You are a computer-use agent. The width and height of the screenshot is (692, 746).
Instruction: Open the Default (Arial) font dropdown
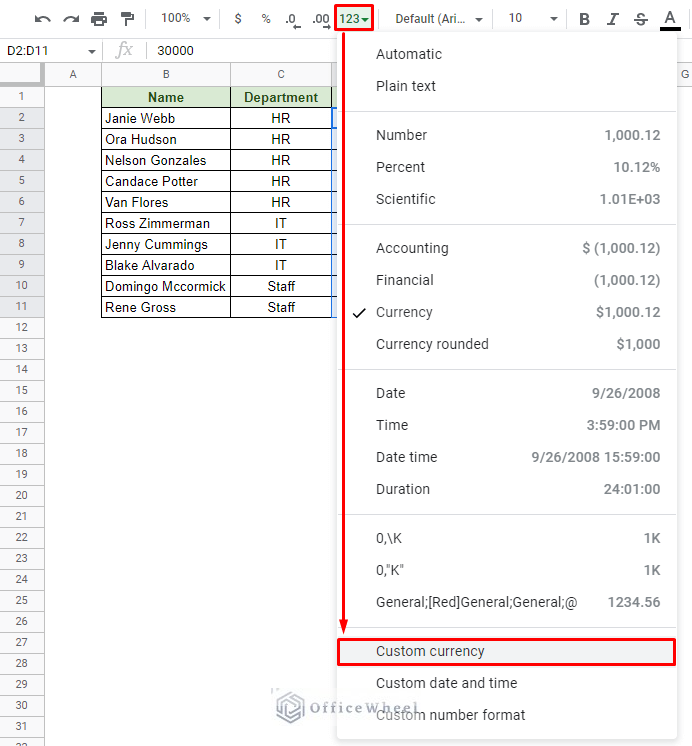tap(438, 19)
